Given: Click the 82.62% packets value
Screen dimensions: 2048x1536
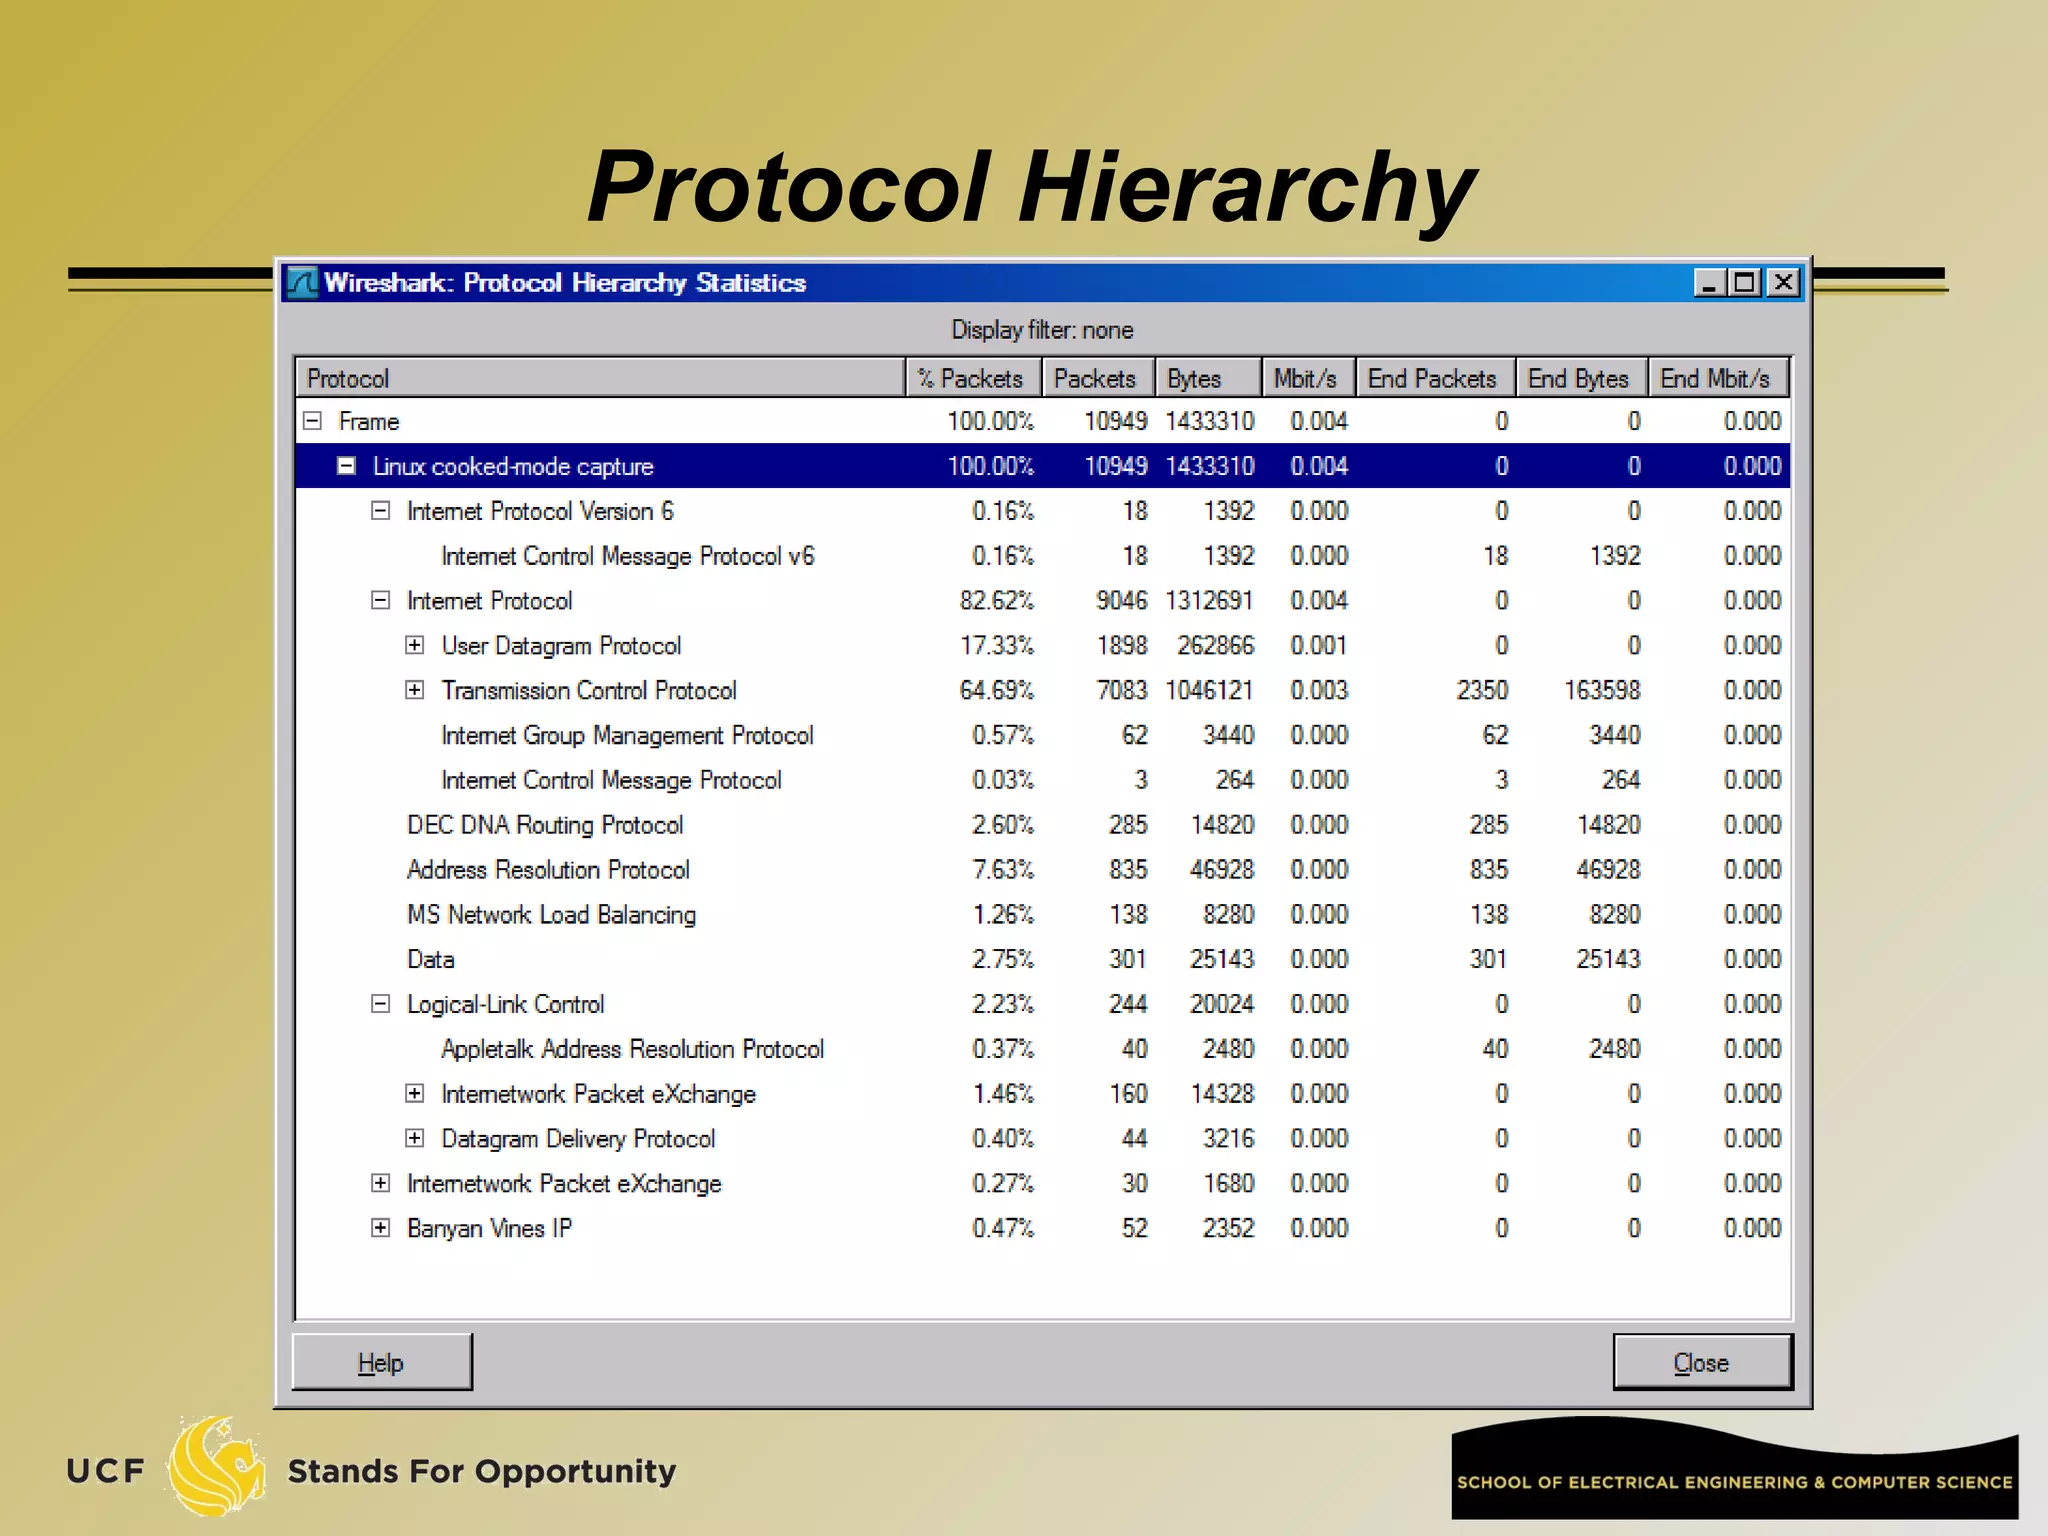Looking at the screenshot, I should (997, 600).
